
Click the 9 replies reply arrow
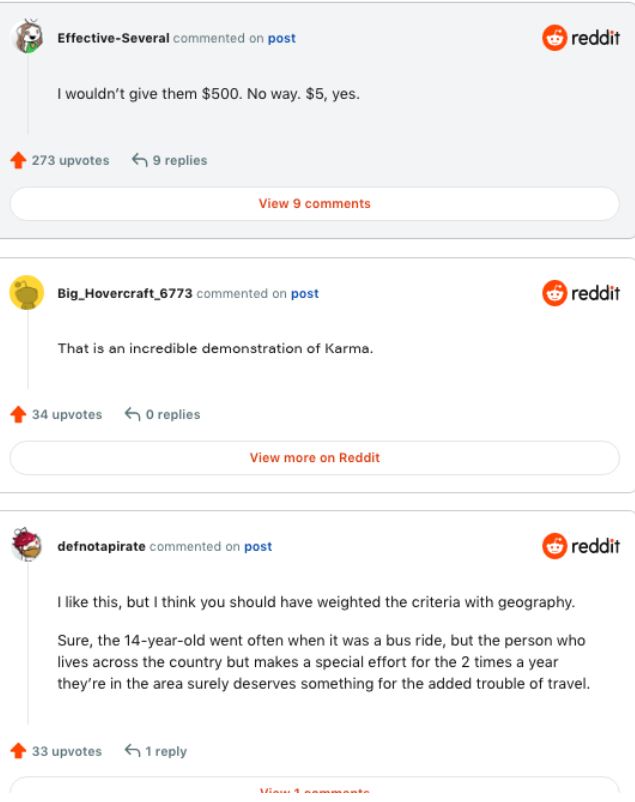pos(140,160)
